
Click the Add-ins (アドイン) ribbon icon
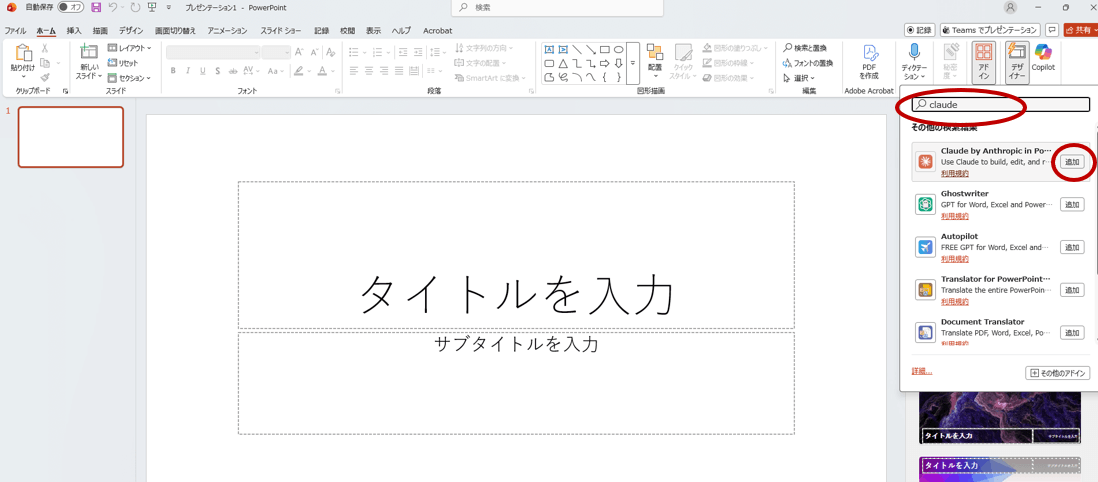[984, 60]
